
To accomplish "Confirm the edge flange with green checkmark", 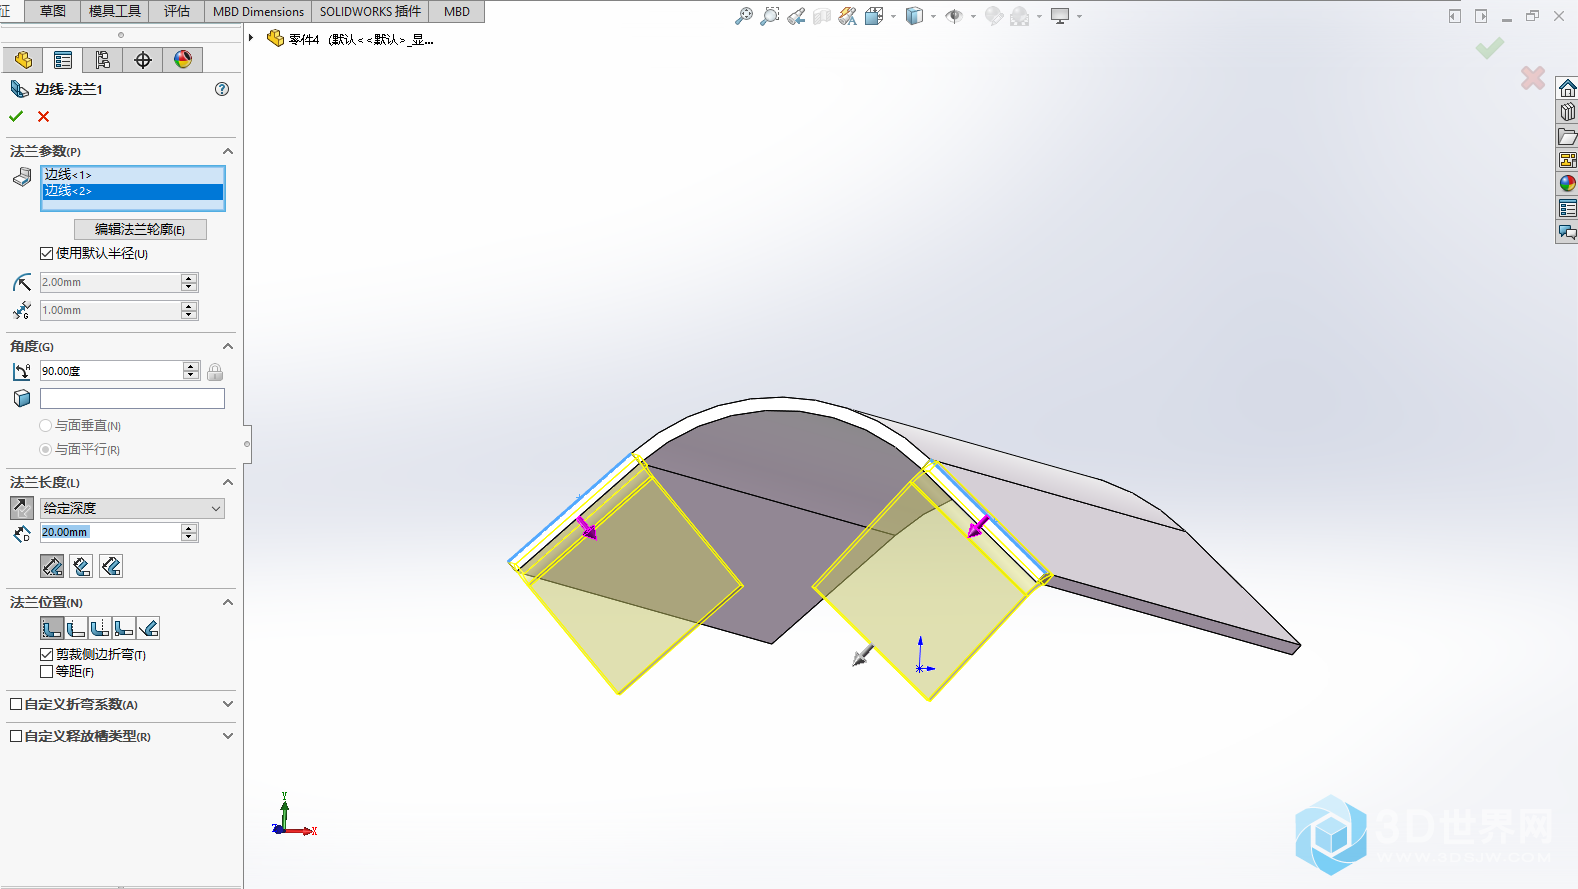I will pos(16,116).
